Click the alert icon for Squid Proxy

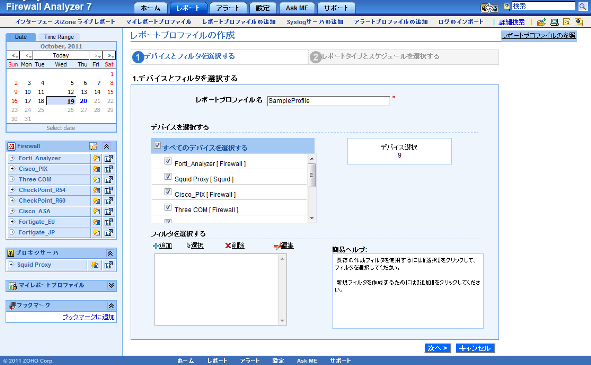(x=95, y=265)
